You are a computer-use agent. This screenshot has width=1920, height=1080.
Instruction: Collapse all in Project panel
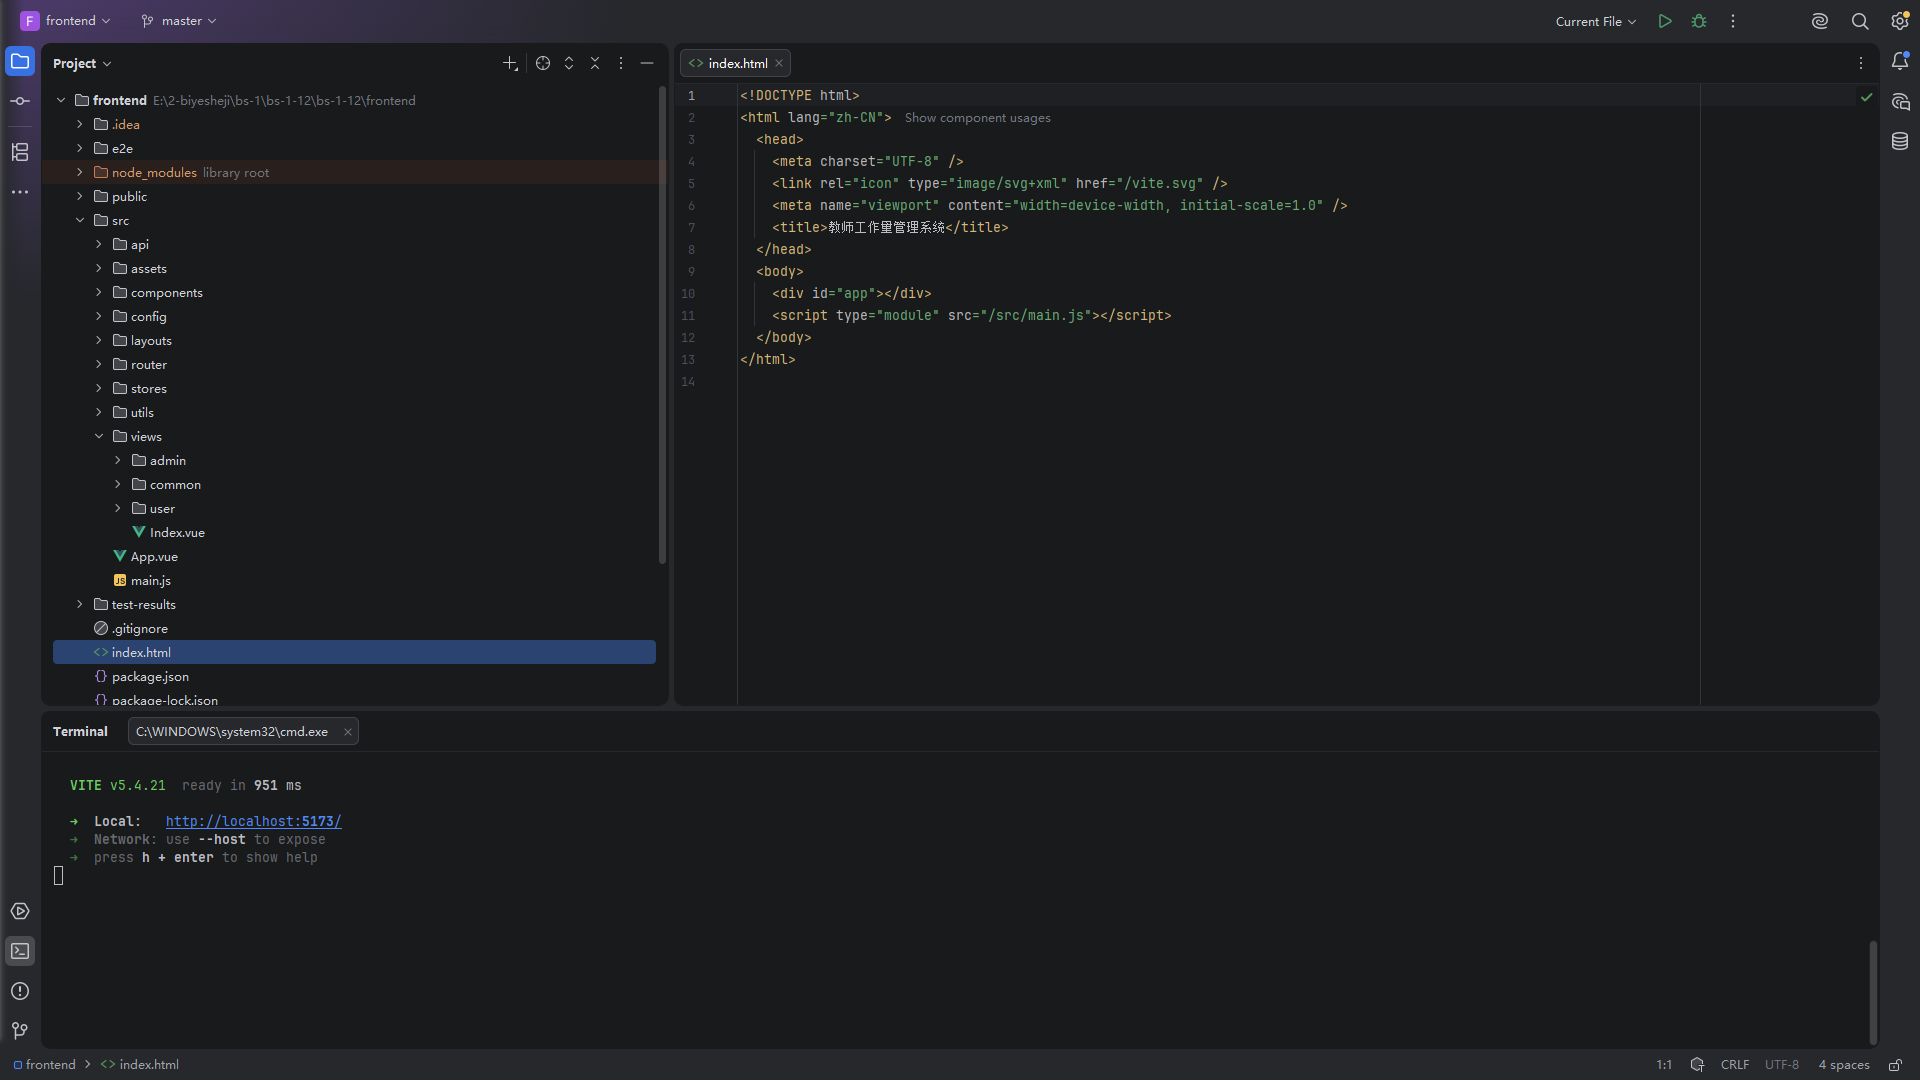595,63
